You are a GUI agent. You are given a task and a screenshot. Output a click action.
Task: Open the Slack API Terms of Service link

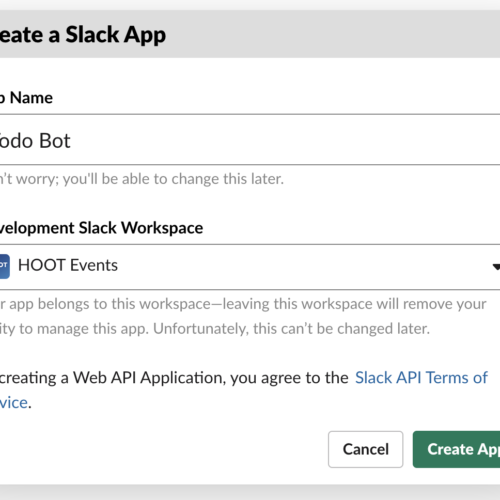[421, 378]
